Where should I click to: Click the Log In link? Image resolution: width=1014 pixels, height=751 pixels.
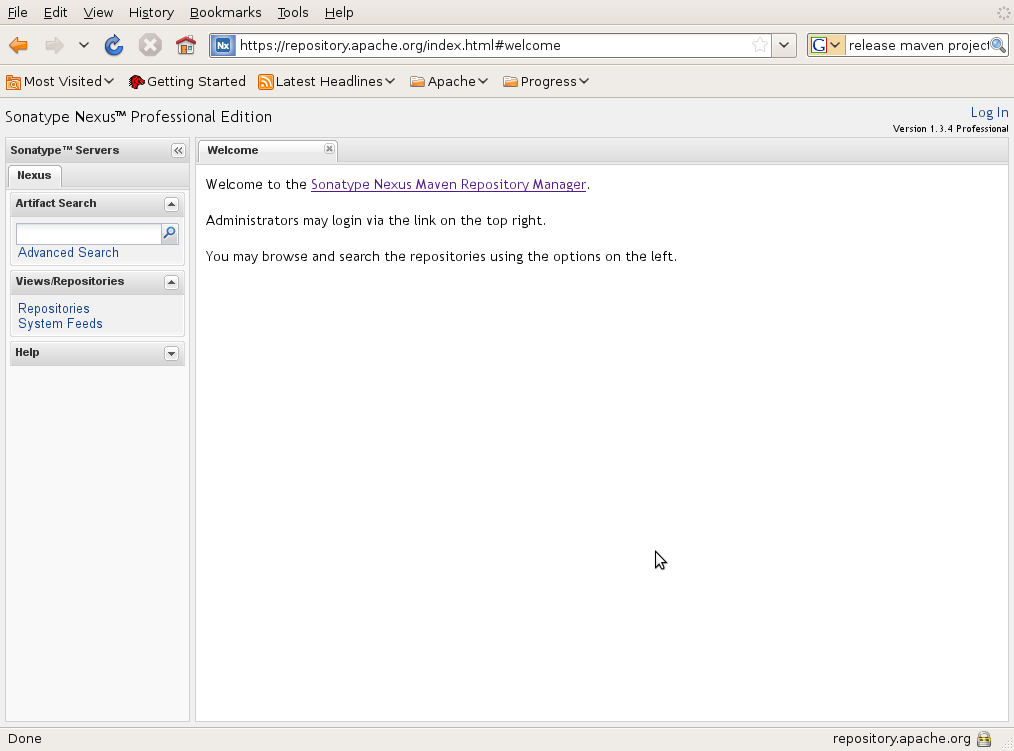click(x=989, y=113)
